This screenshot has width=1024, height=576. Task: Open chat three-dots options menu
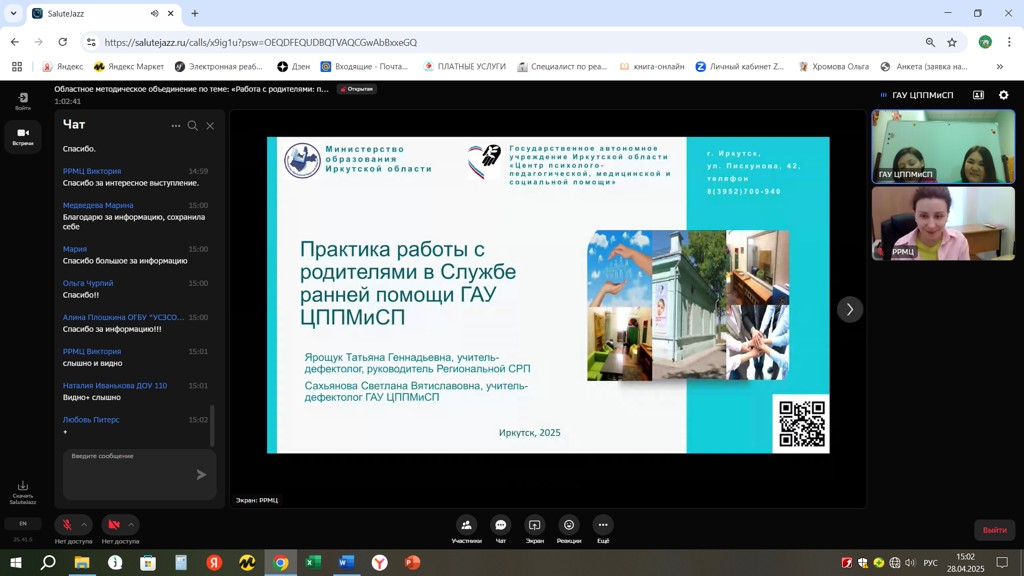click(x=176, y=126)
